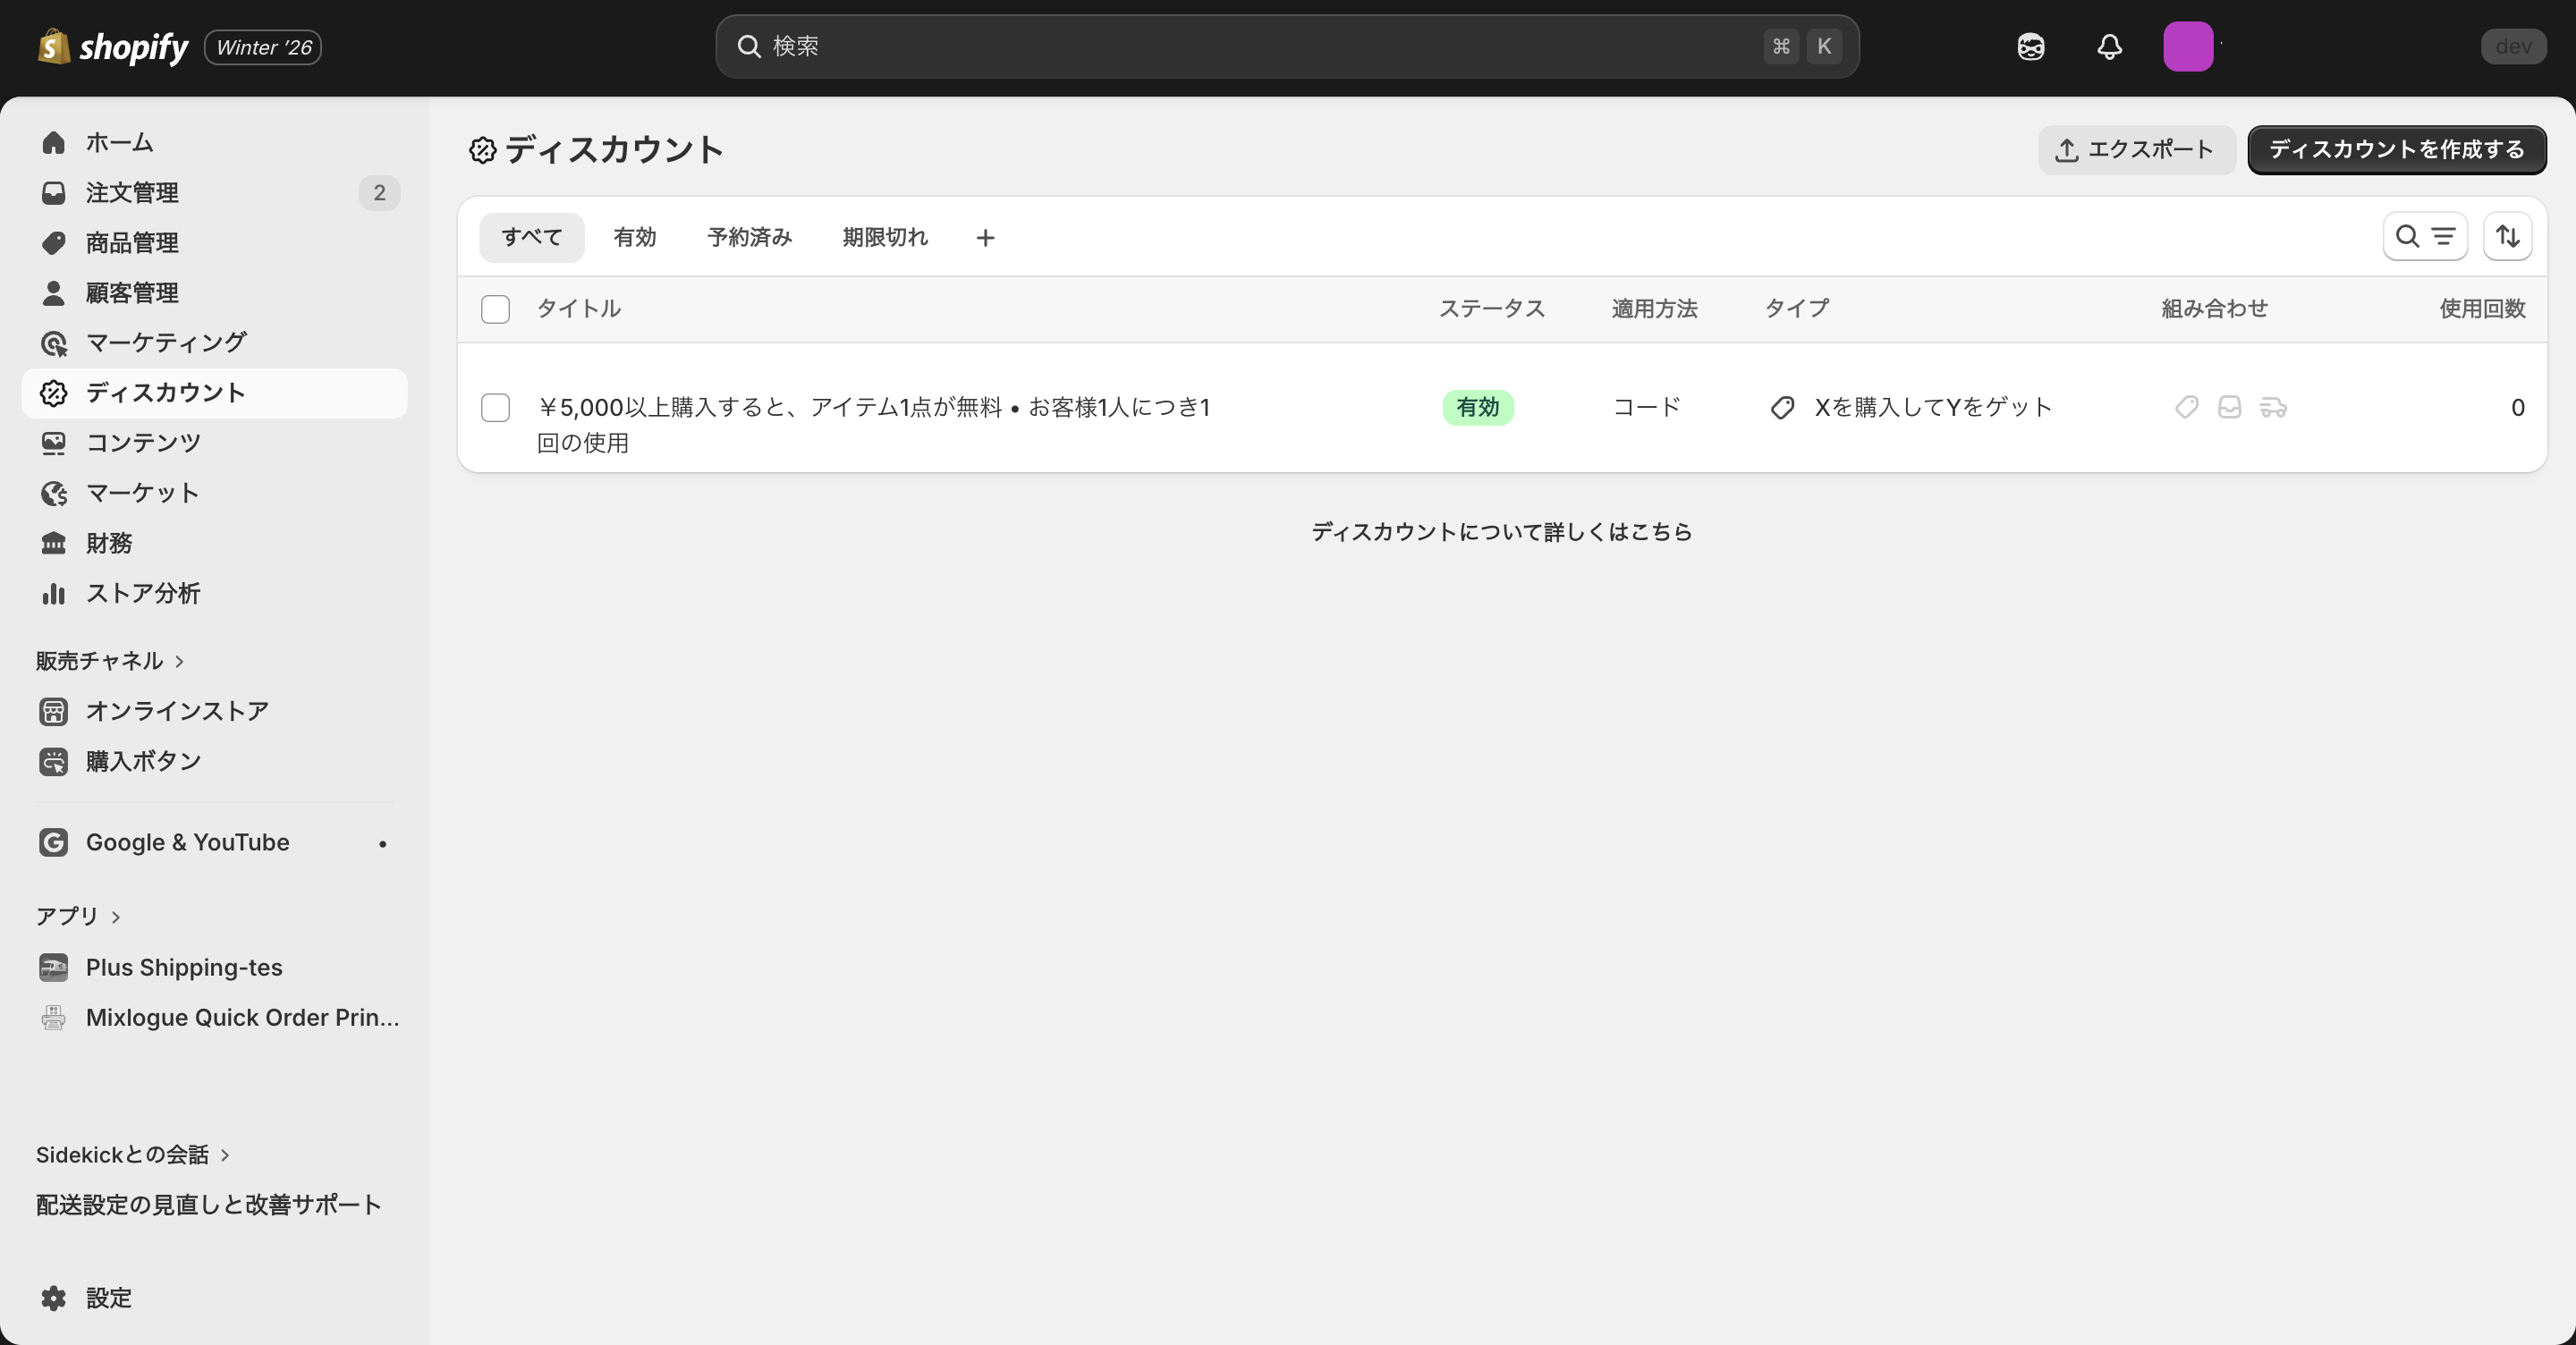This screenshot has width=2576, height=1345.
Task: Expand the アプリ section
Action: (78, 915)
